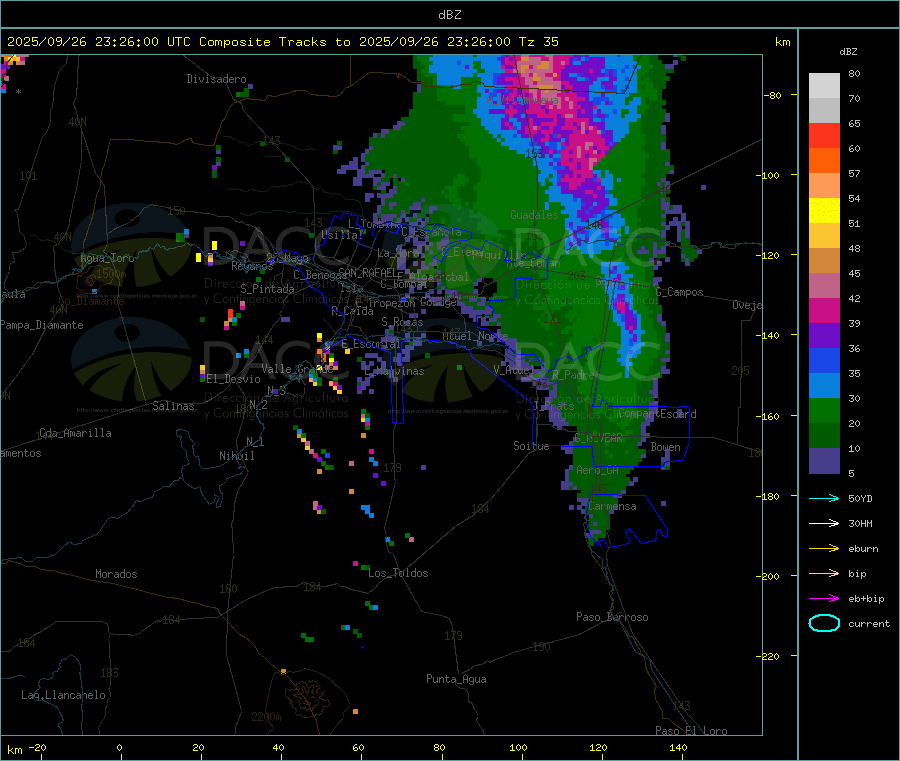Click the cyan current ellipse legend icon
The height and width of the screenshot is (761, 900).
tap(824, 623)
